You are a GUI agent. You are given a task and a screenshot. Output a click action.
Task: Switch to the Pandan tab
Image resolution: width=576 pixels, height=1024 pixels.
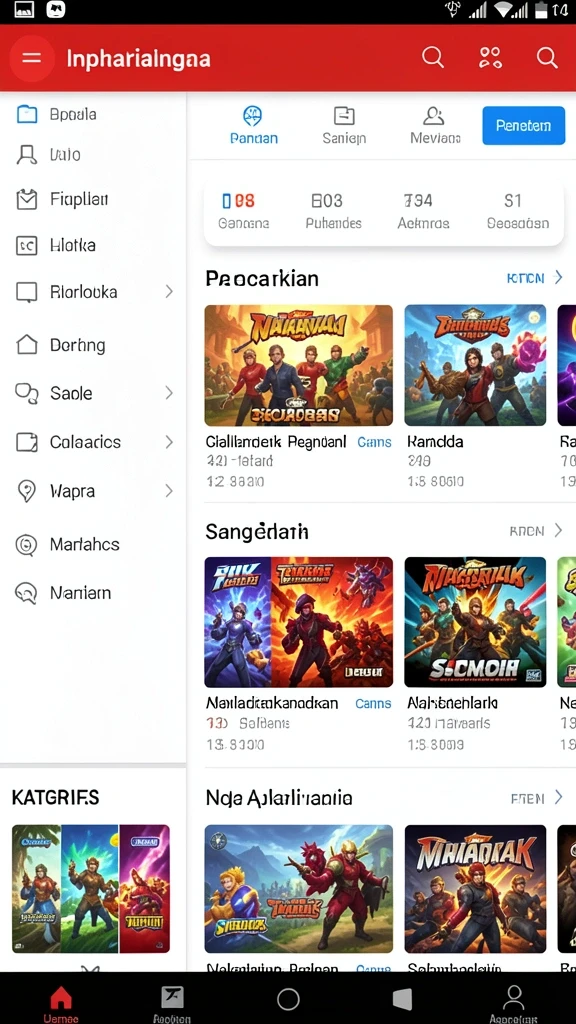[x=253, y=125]
